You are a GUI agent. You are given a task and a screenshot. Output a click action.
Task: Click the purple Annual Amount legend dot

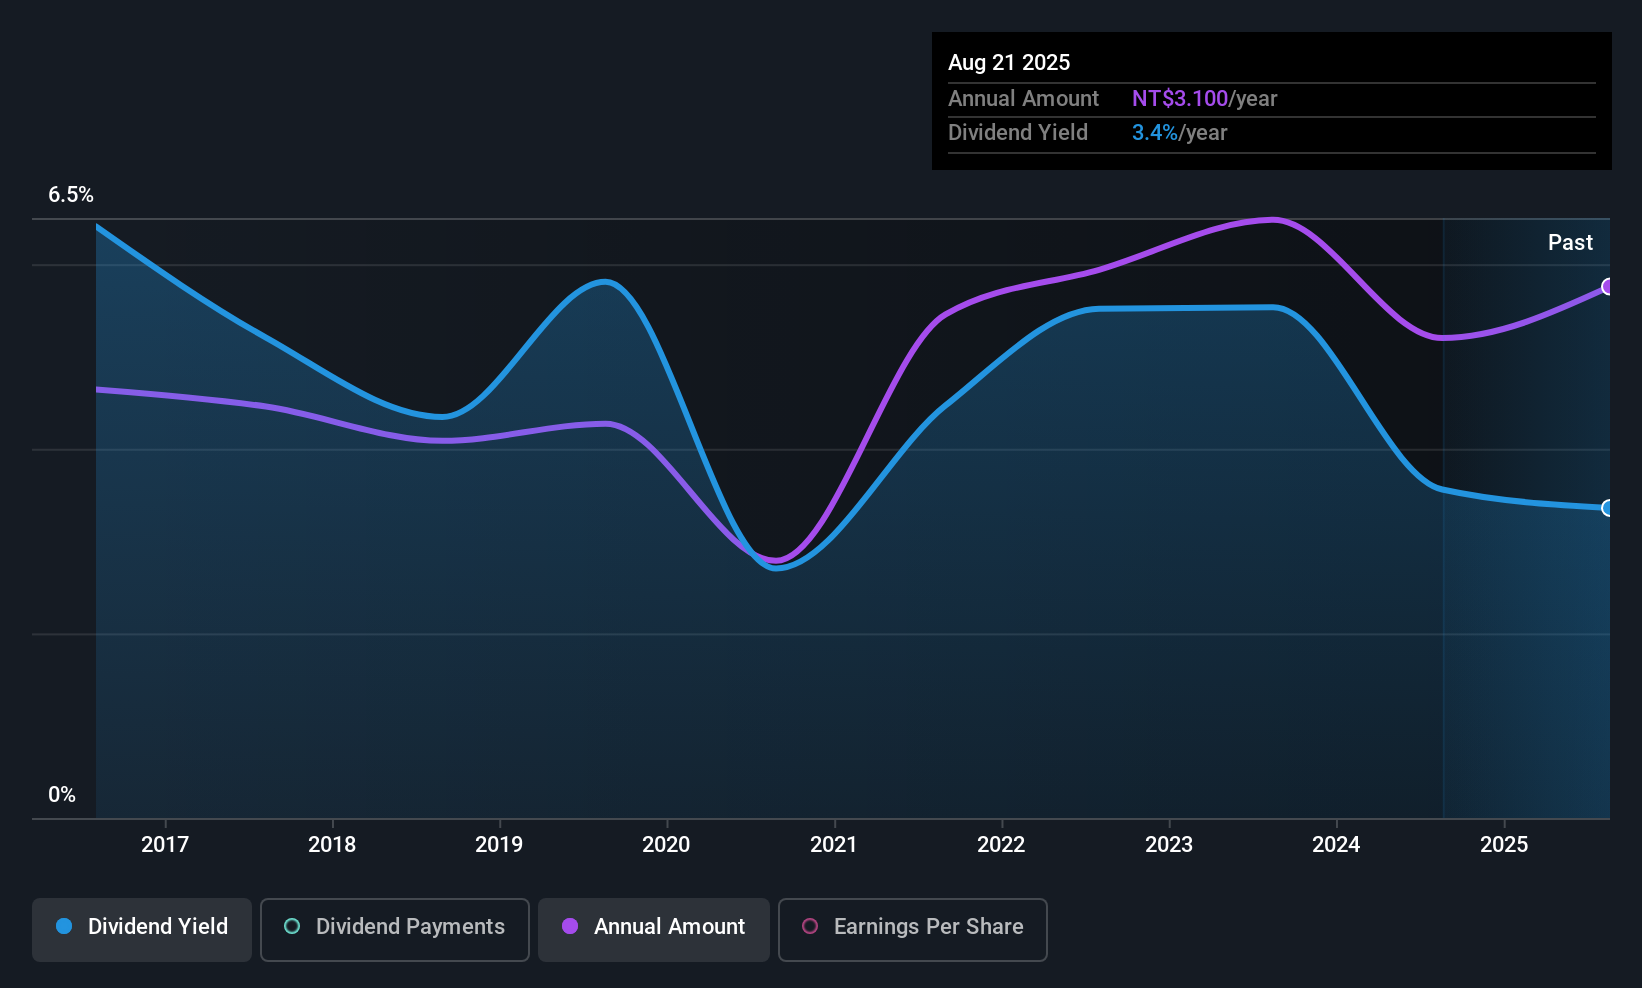(570, 927)
